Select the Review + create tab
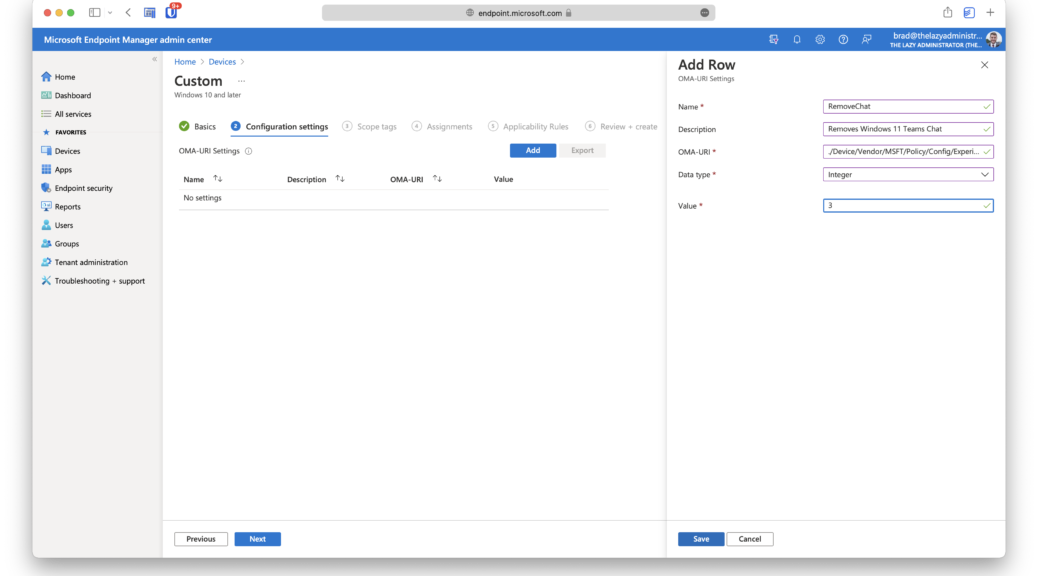This screenshot has width=1038, height=576. click(x=621, y=126)
